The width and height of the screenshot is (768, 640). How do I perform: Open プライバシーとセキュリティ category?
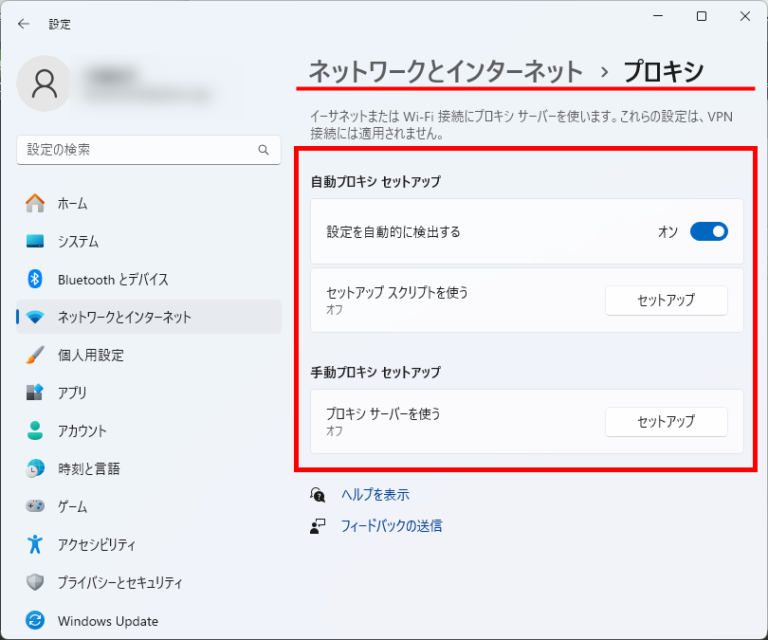coord(149,582)
